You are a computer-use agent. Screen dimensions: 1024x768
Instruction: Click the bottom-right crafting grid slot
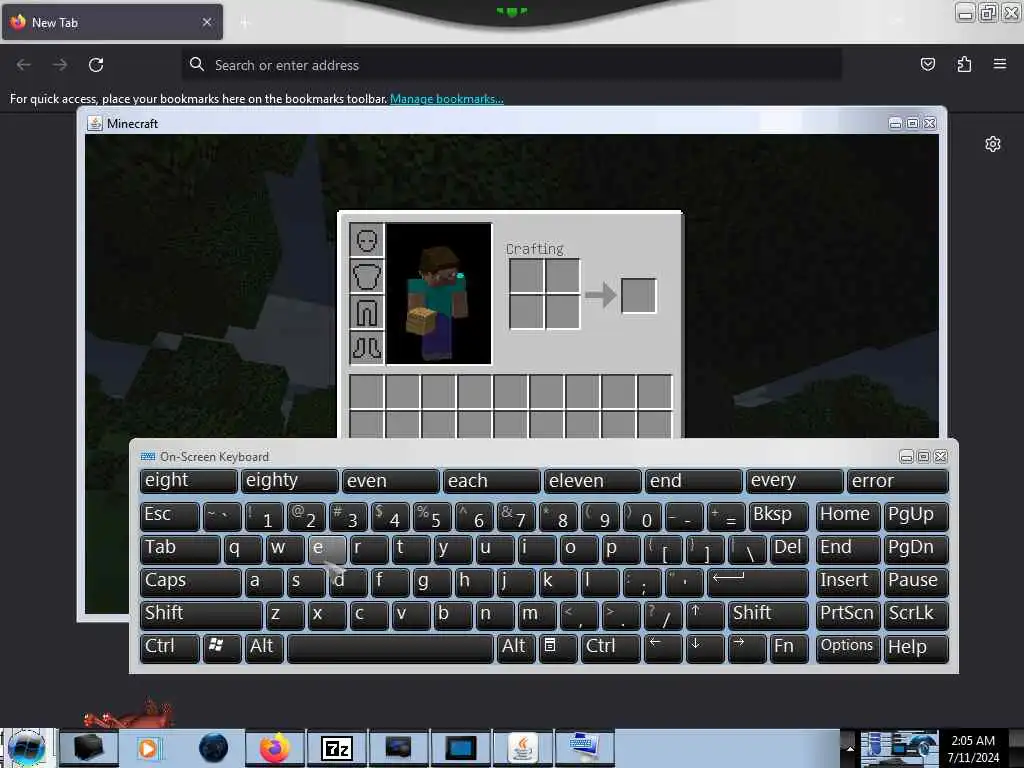tap(562, 312)
